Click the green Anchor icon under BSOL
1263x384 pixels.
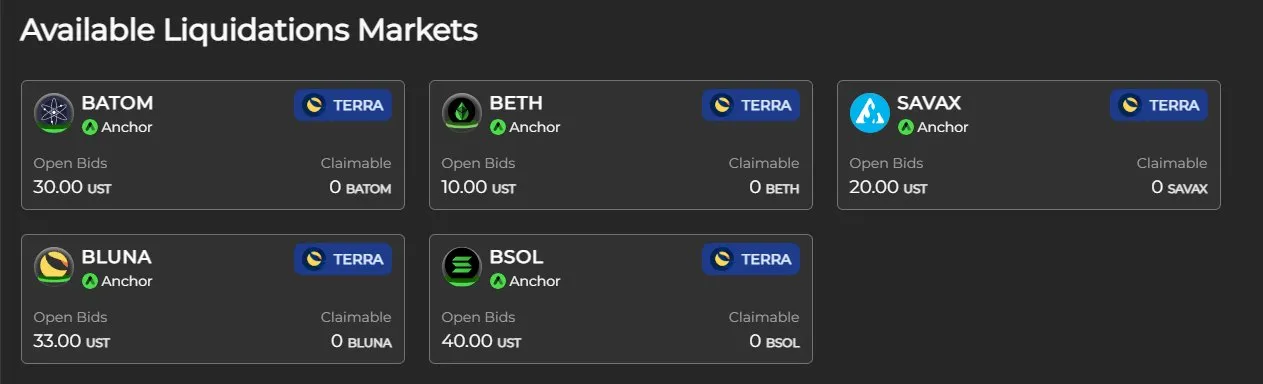pos(498,281)
